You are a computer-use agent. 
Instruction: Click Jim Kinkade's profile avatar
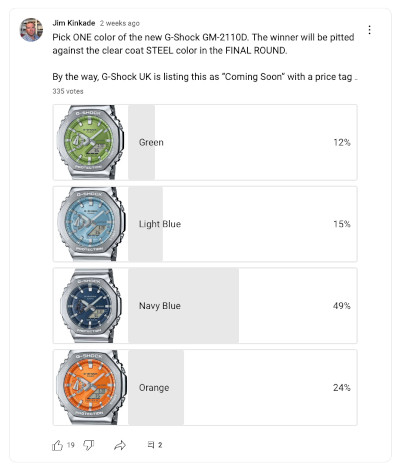click(x=31, y=30)
